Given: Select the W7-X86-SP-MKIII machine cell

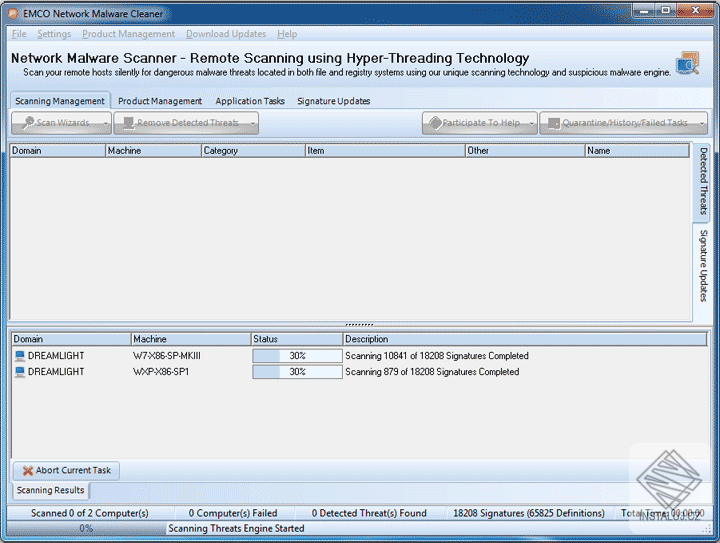Looking at the screenshot, I should (x=167, y=356).
